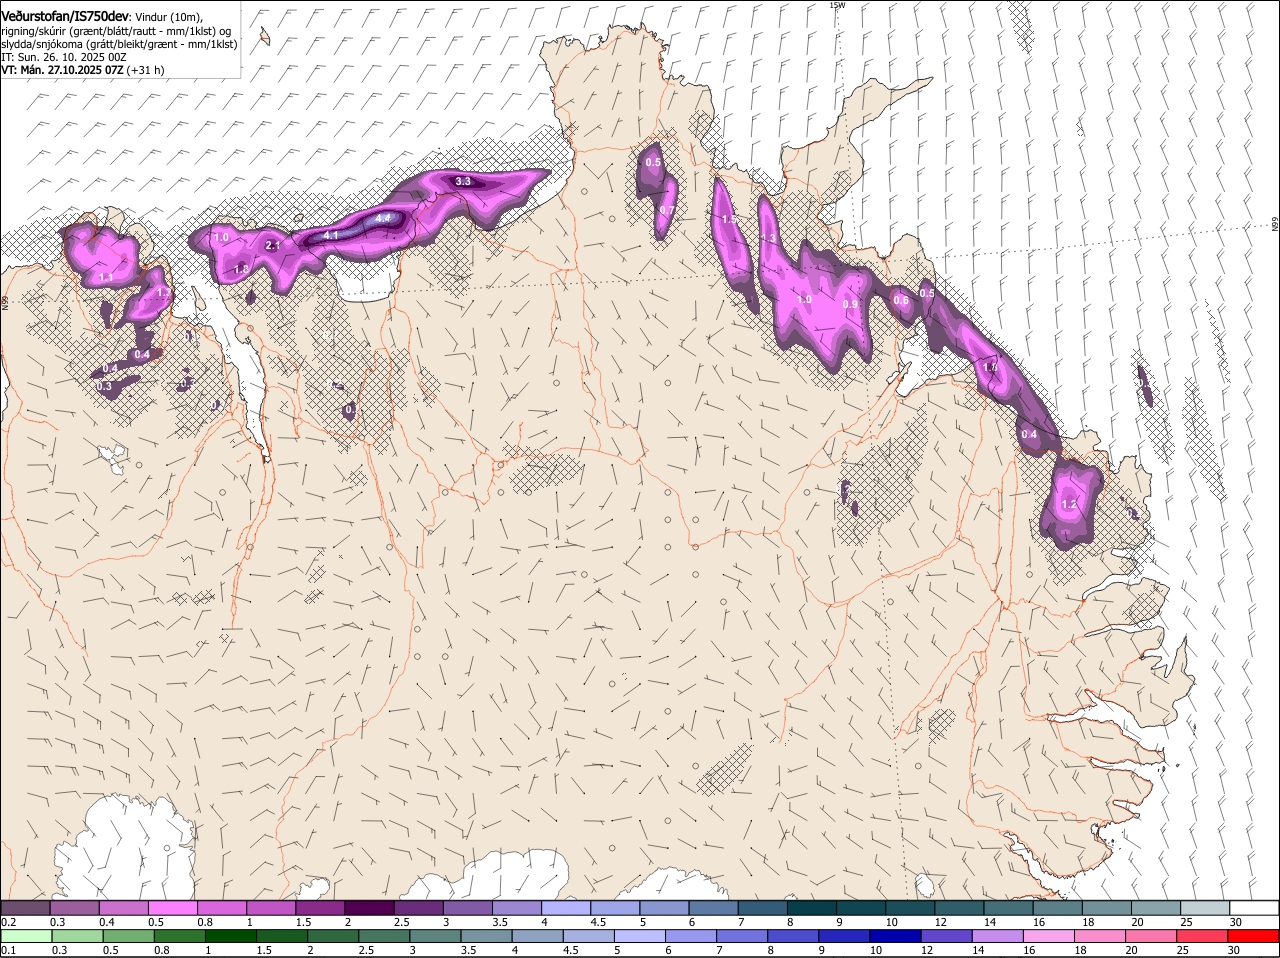Click the top-row legend swatch between 2 and 2.5
The image size is (1280, 958).
(369, 907)
